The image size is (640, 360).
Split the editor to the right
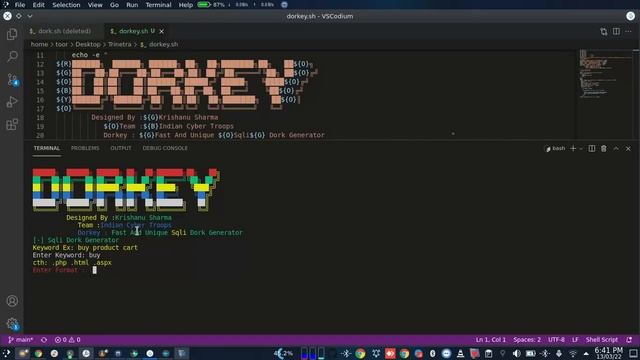(616, 31)
